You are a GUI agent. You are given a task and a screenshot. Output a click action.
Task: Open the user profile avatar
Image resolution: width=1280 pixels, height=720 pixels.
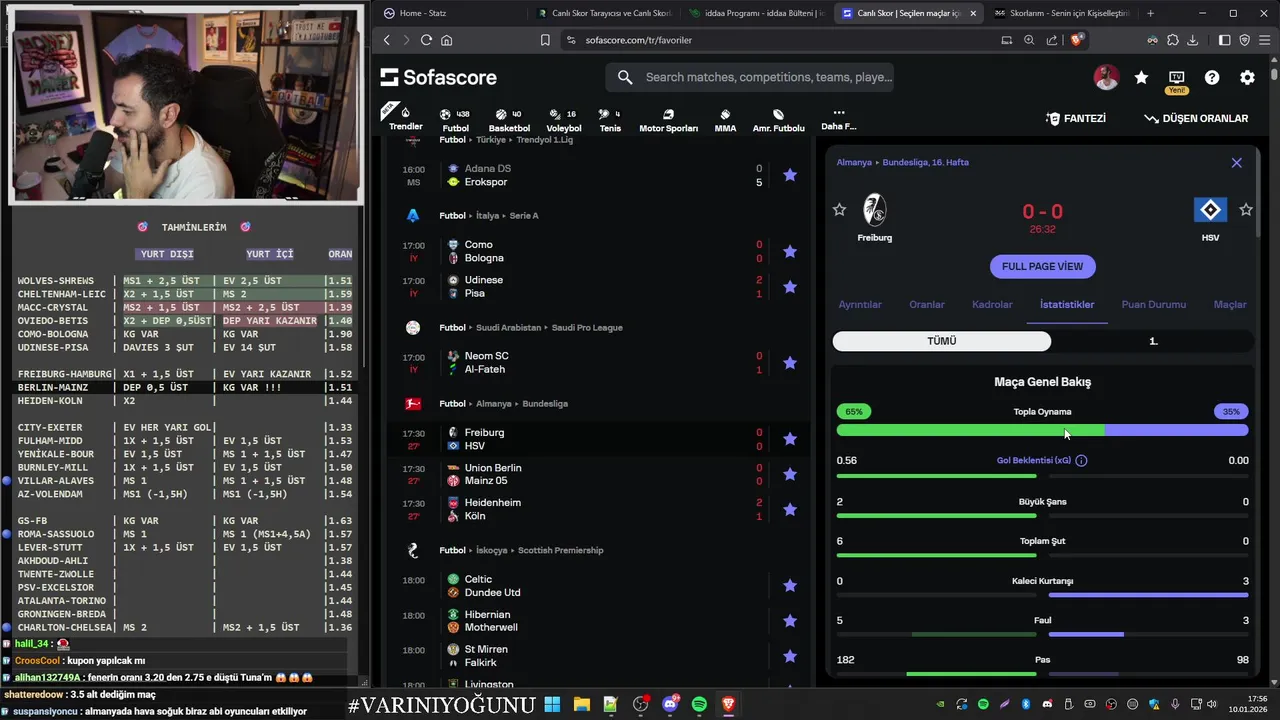click(x=1106, y=77)
